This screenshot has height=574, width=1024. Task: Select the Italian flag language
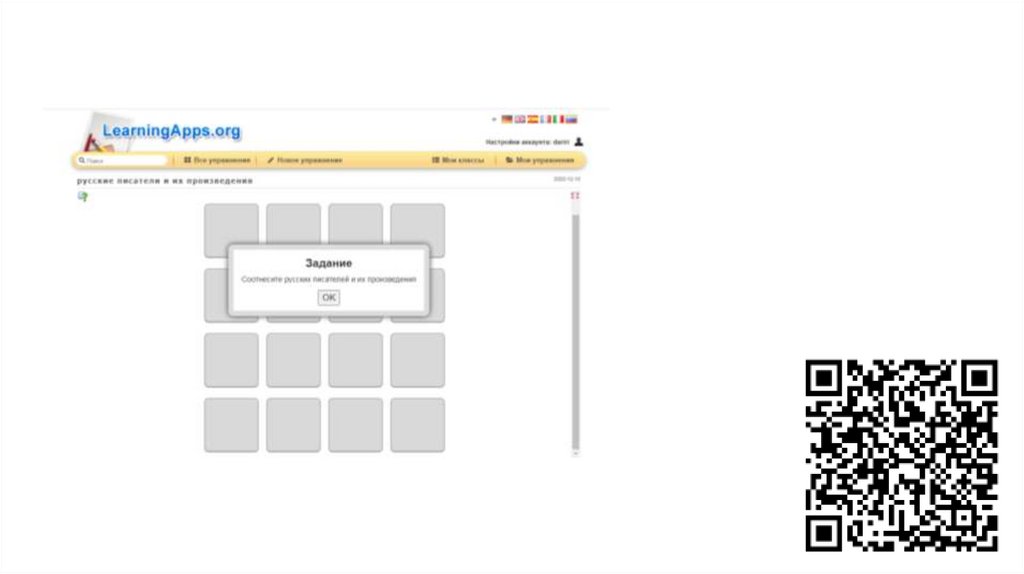tap(558, 120)
